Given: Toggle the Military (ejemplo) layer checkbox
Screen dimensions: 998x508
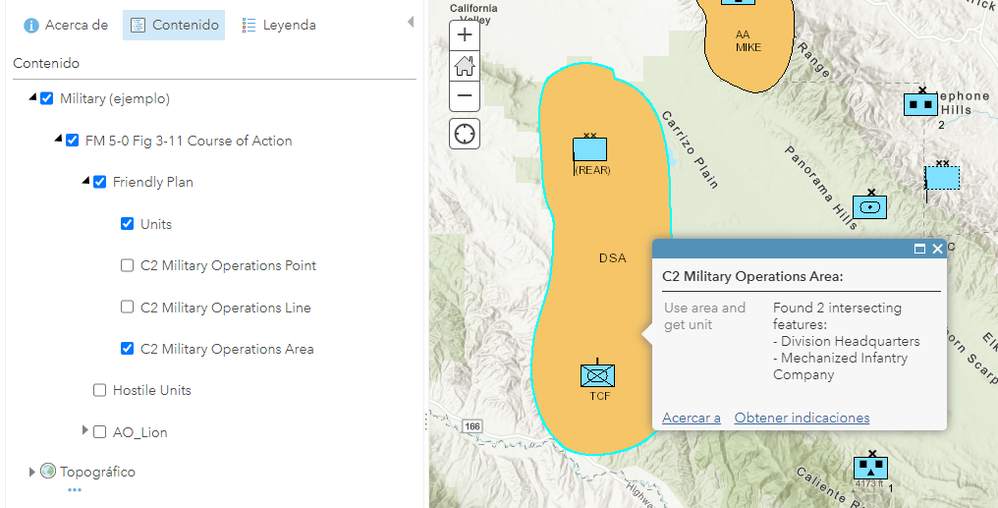Looking at the screenshot, I should click(46, 99).
